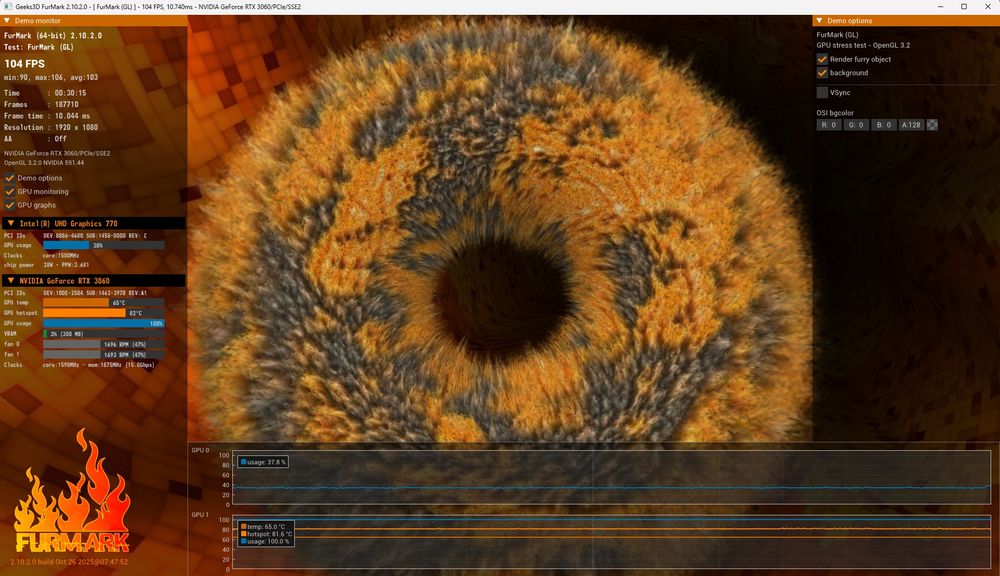Click the NVIDIA Clocks core:1598MHz line
1000x576 pixels.
(98, 365)
